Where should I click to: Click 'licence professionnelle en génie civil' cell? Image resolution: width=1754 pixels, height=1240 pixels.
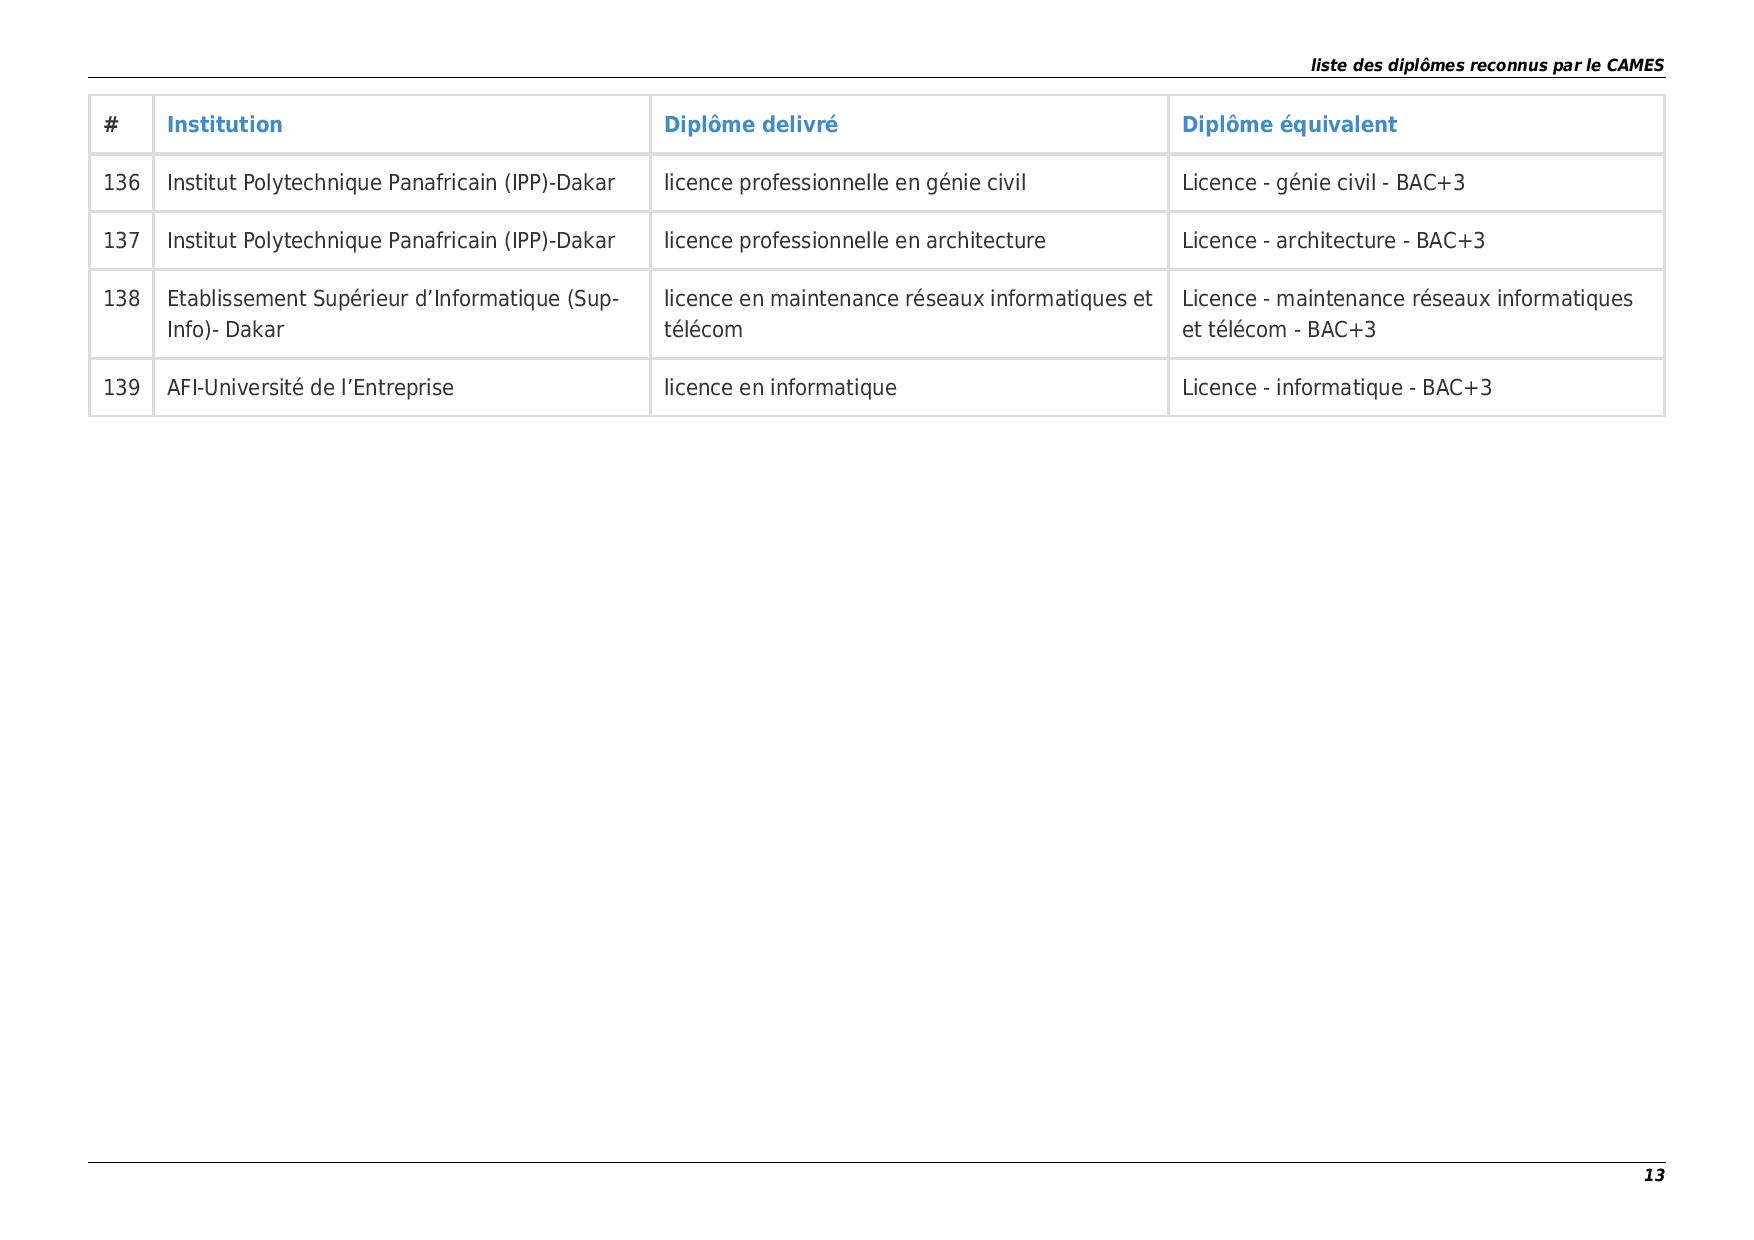(x=909, y=183)
